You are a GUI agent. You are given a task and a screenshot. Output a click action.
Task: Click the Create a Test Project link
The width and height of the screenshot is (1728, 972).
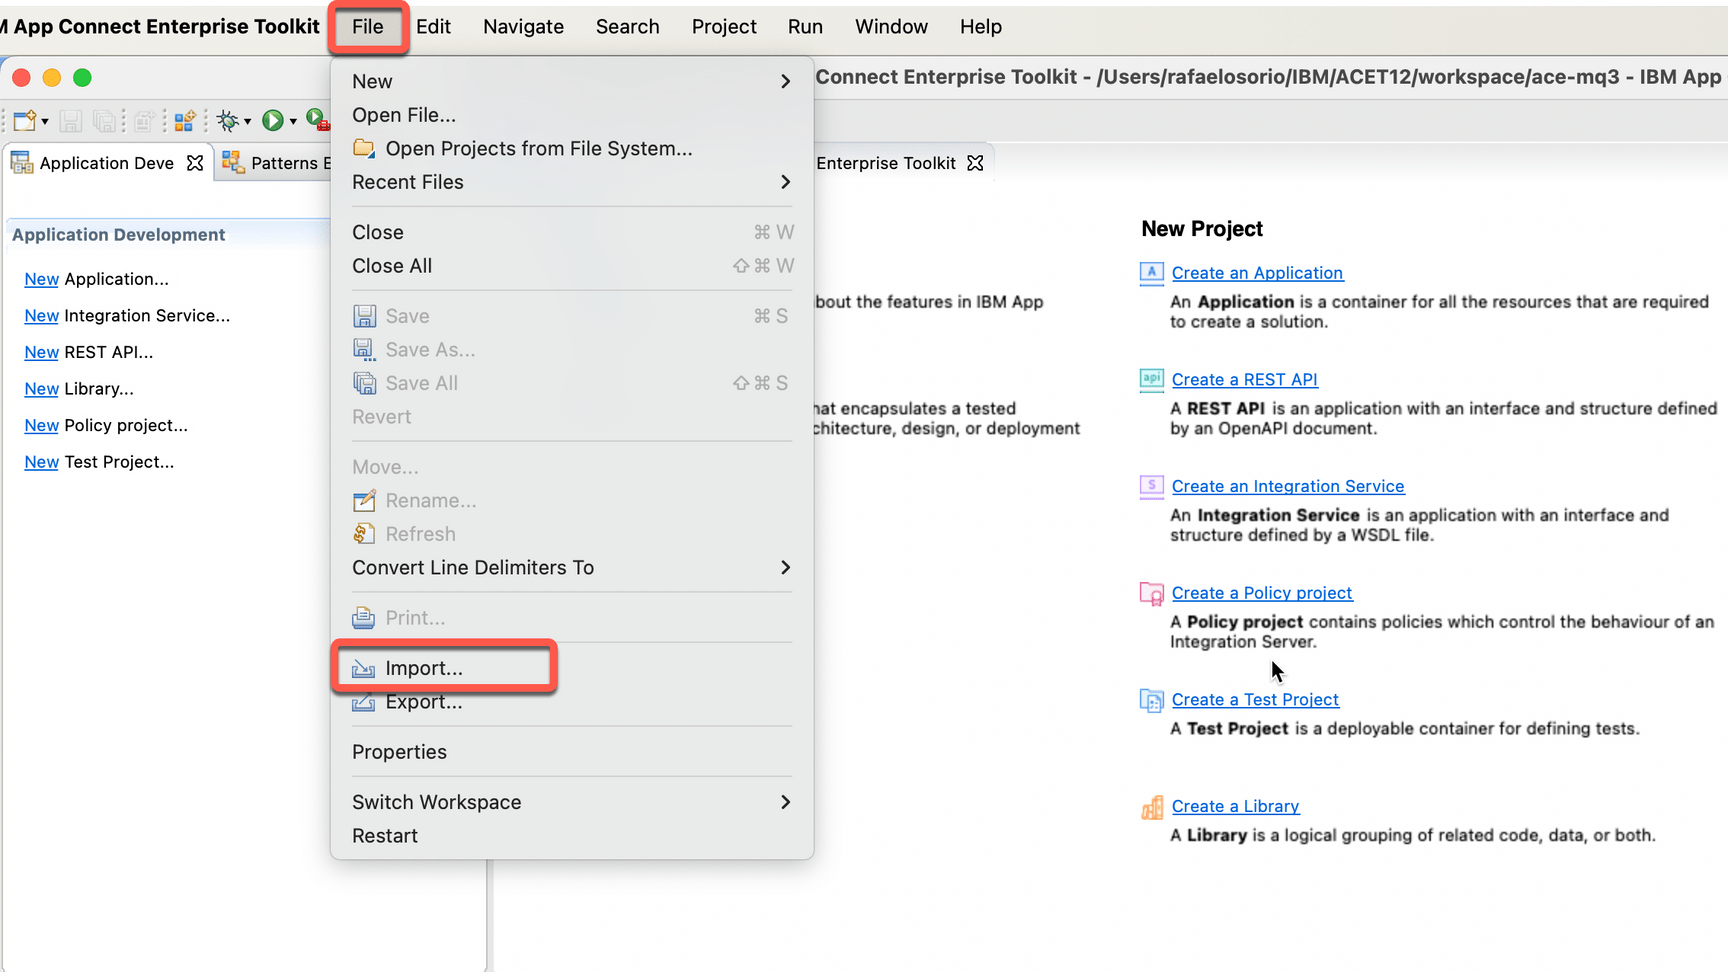1255,700
